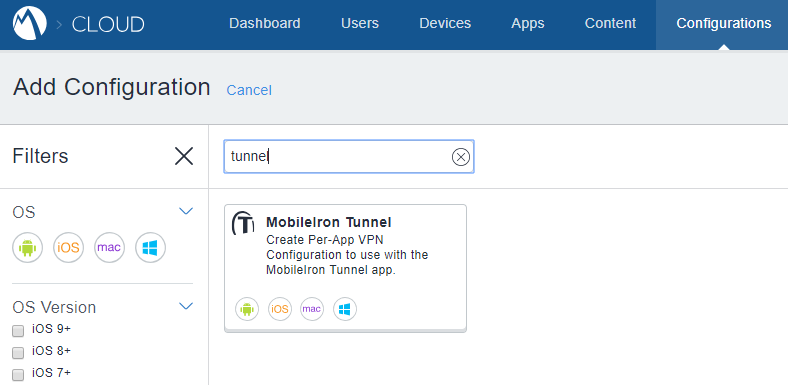Check the iOS 7+ checkbox
788x385 pixels.
tap(18, 374)
